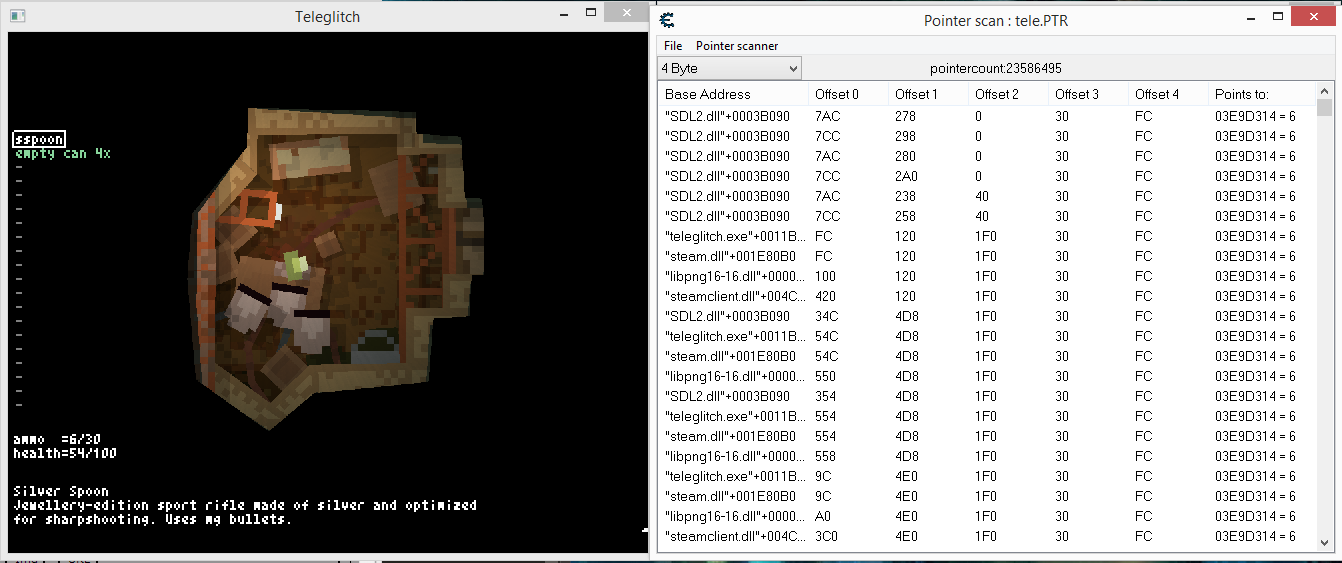Click the Teleglitch window icon
Screen dimensions: 1342x563
pos(17,15)
